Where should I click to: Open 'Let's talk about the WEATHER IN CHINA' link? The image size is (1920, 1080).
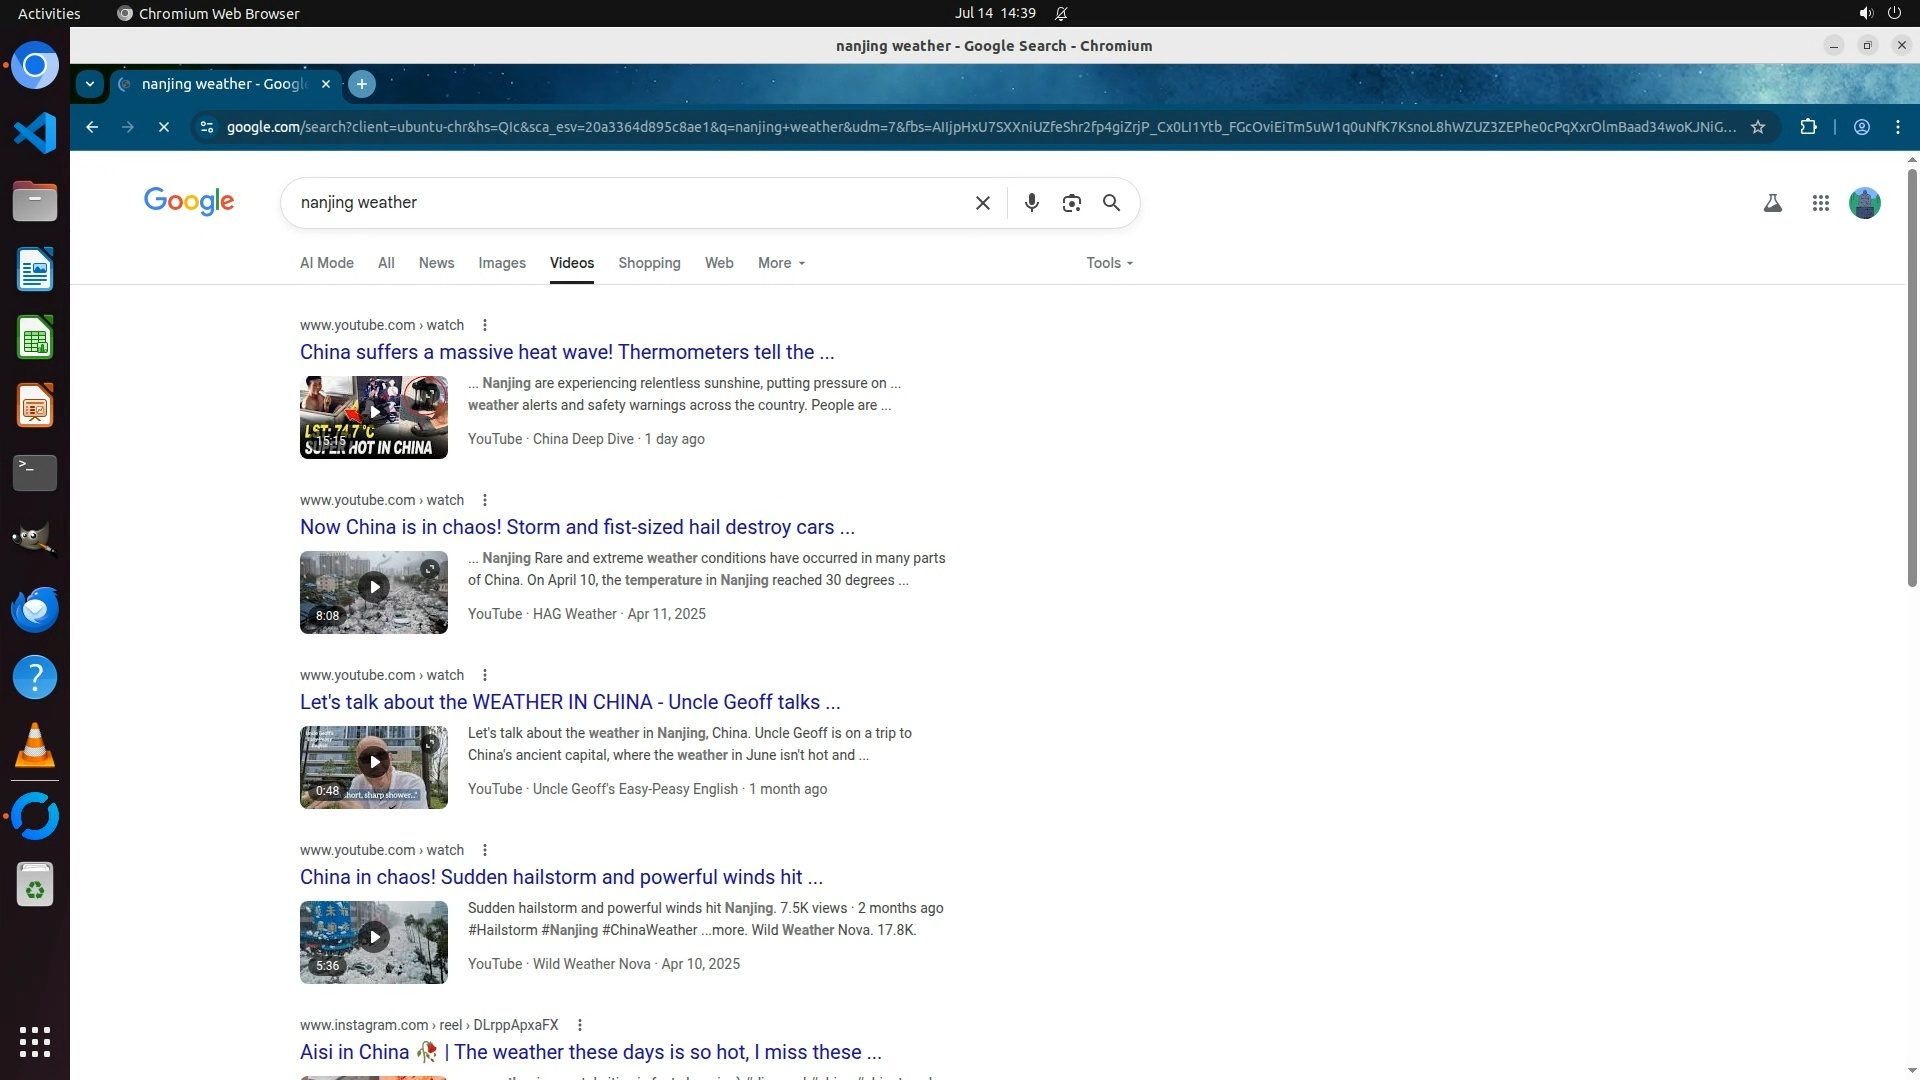(x=569, y=702)
